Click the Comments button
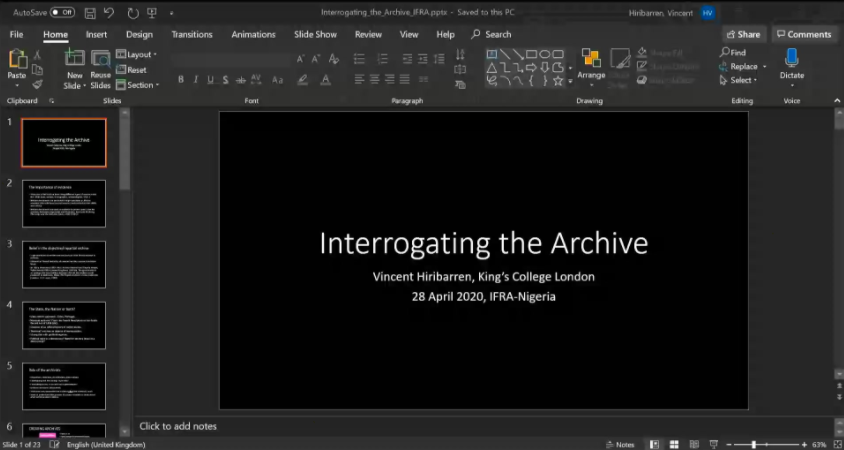Image resolution: width=844 pixels, height=450 pixels. tap(804, 34)
